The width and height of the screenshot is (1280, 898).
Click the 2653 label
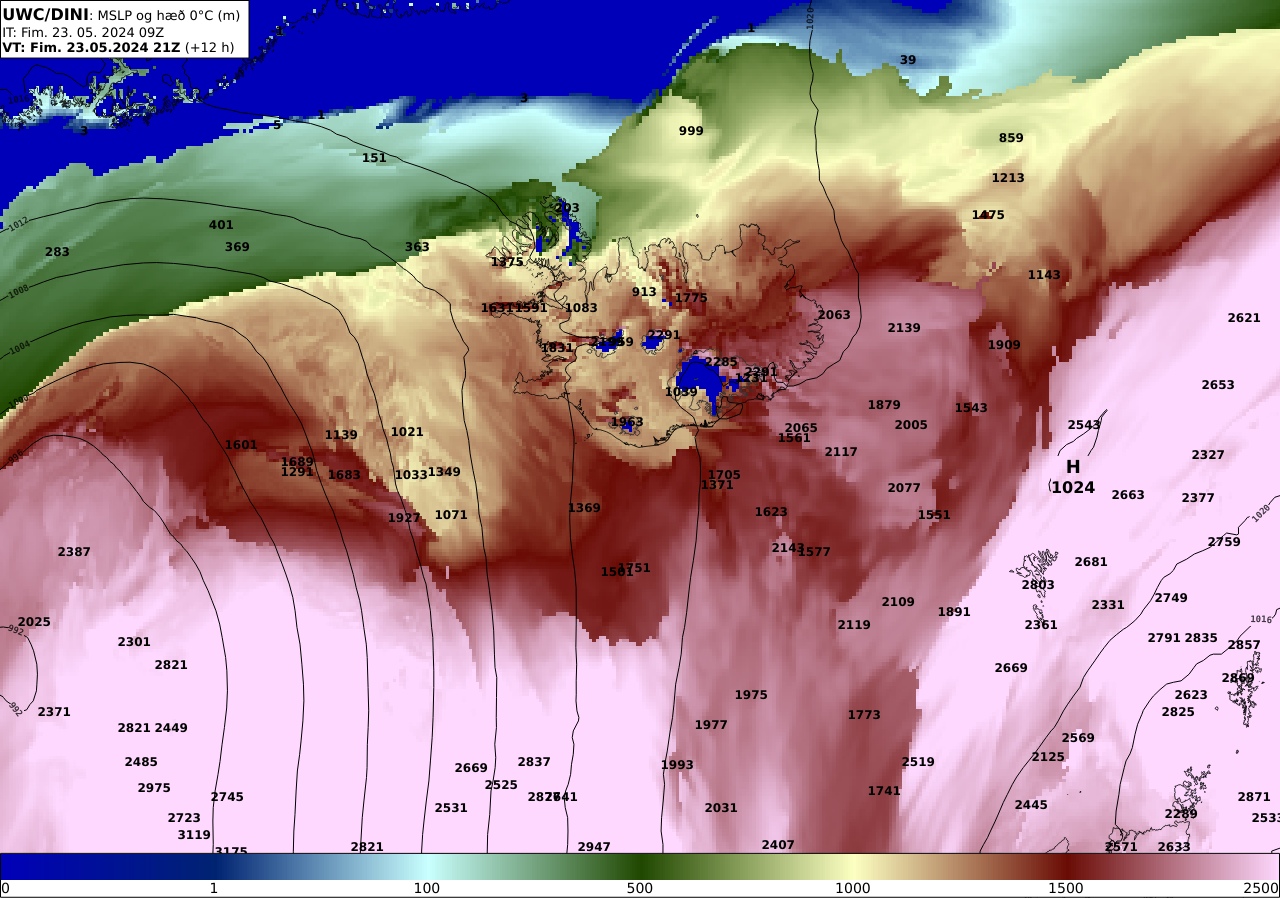pos(1218,385)
